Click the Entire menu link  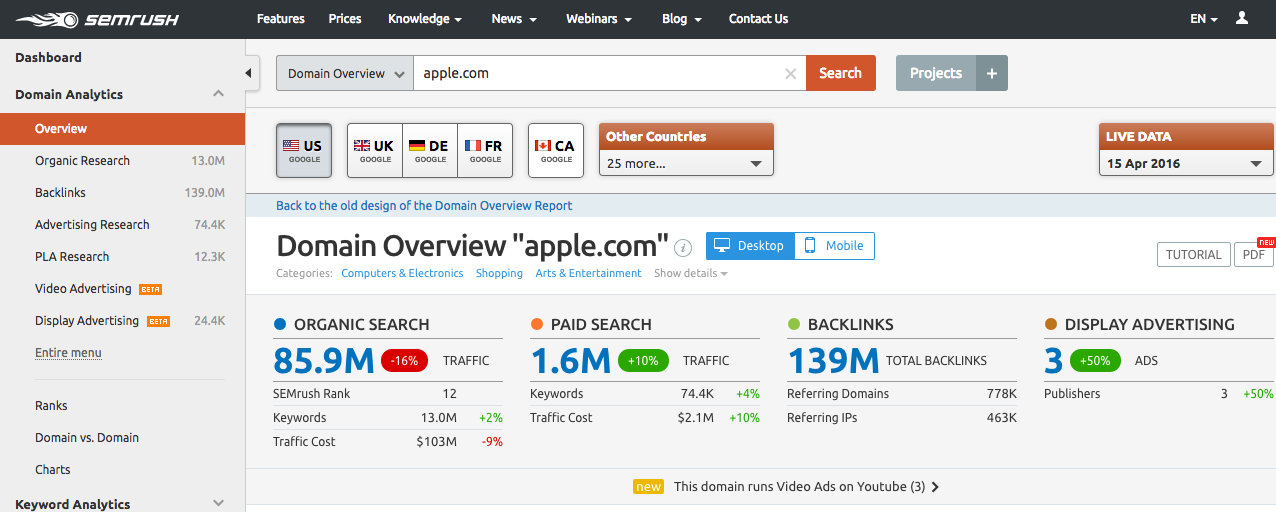click(x=68, y=353)
